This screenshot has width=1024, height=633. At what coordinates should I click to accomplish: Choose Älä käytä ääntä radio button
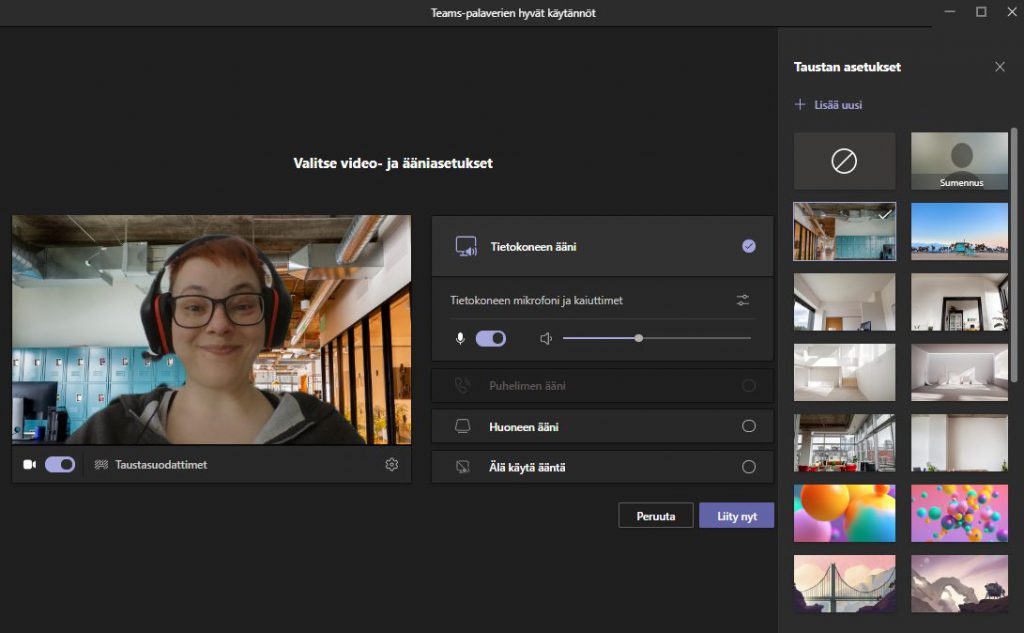pos(748,466)
